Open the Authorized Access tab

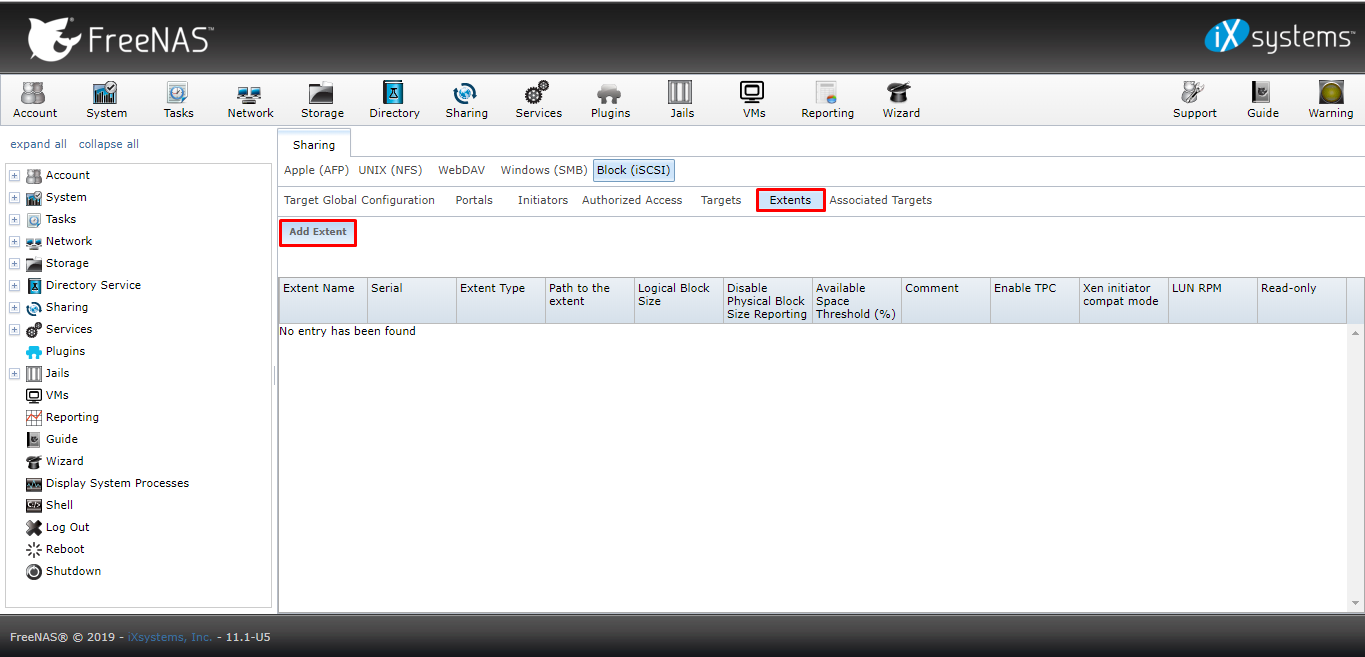(x=632, y=200)
